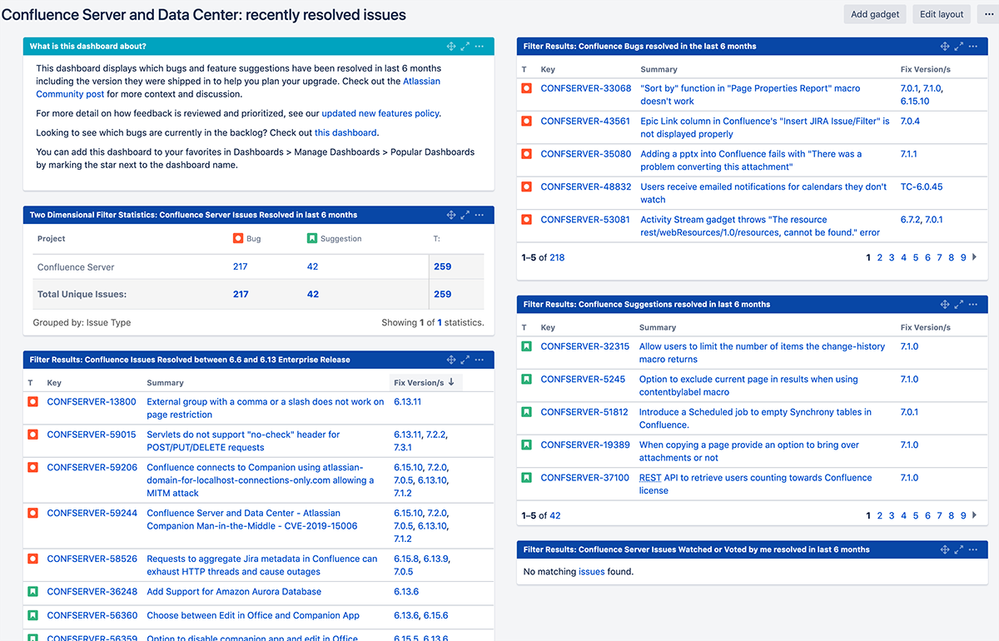Open the Confluence Server total 259 link
999x641 pixels.
(442, 267)
